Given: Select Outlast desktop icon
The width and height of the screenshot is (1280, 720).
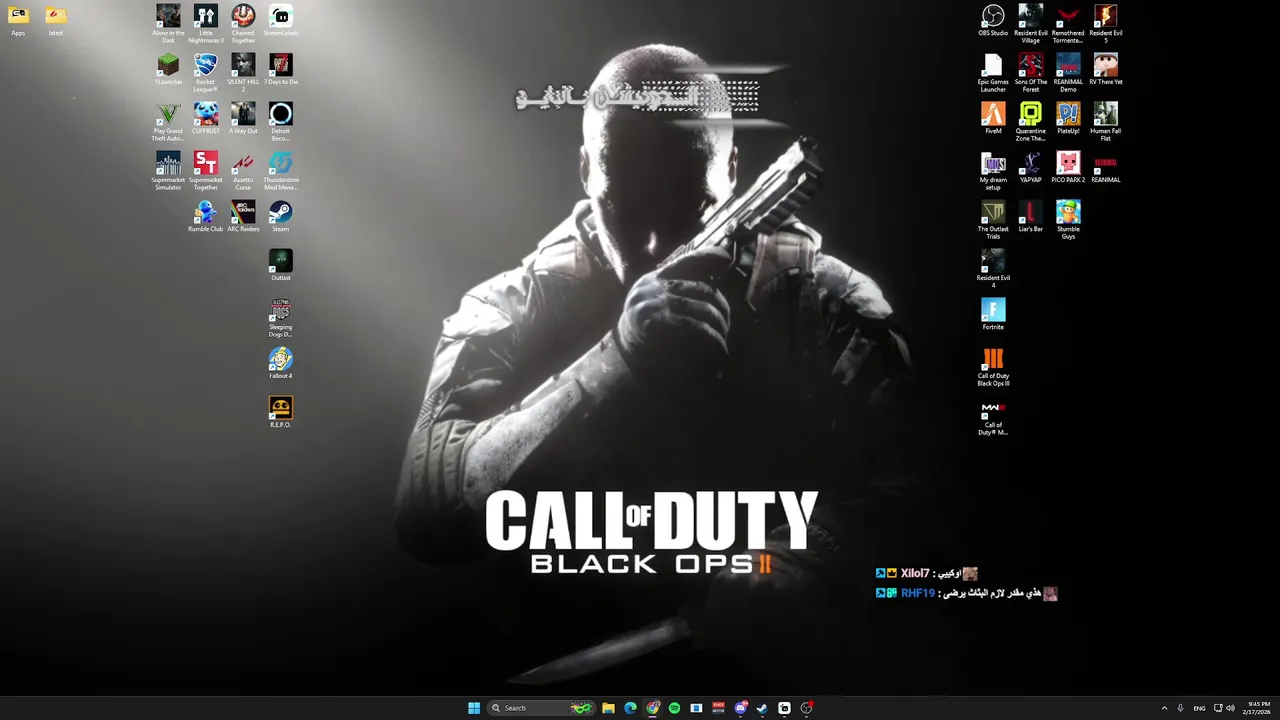Looking at the screenshot, I should (x=281, y=266).
